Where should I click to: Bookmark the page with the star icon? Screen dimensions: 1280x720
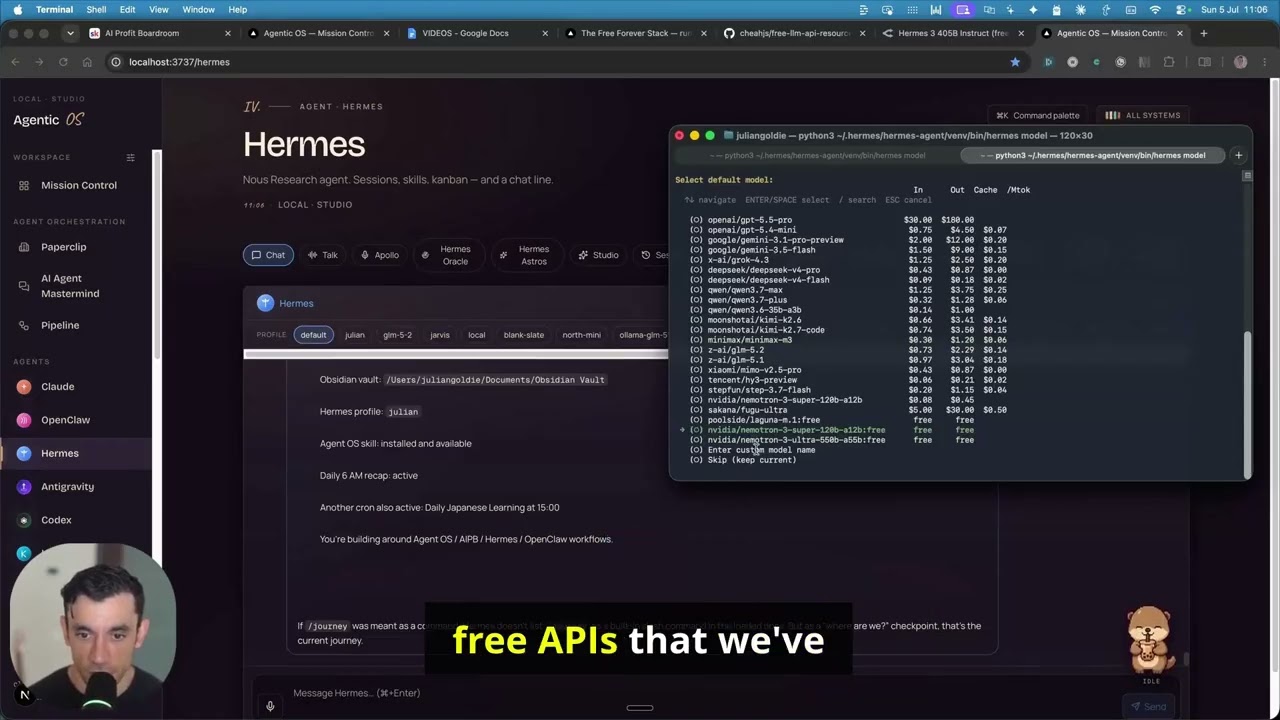pyautogui.click(x=1015, y=62)
